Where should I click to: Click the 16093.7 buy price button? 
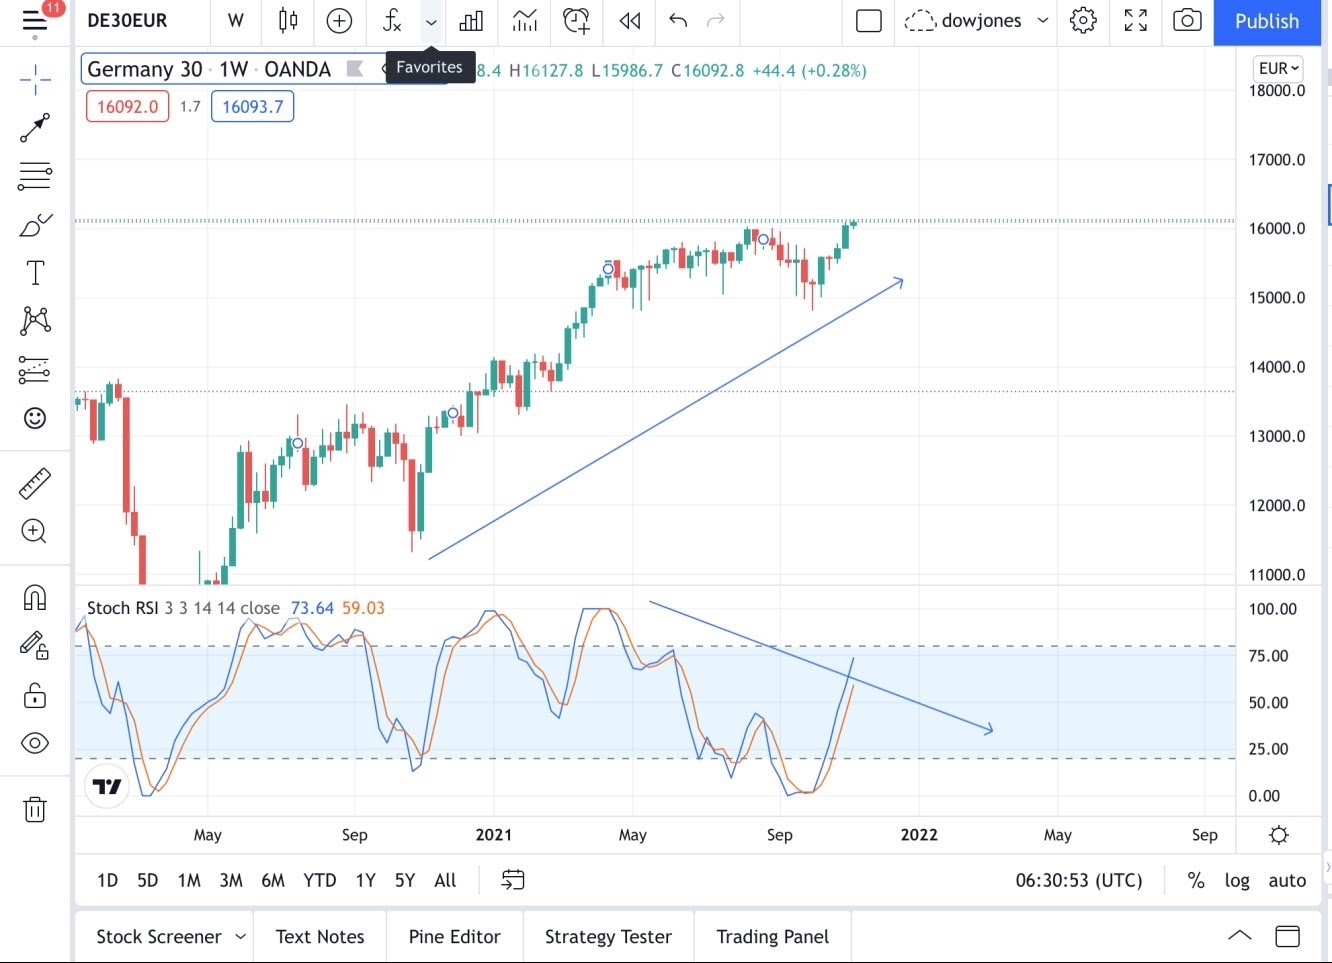tap(252, 106)
